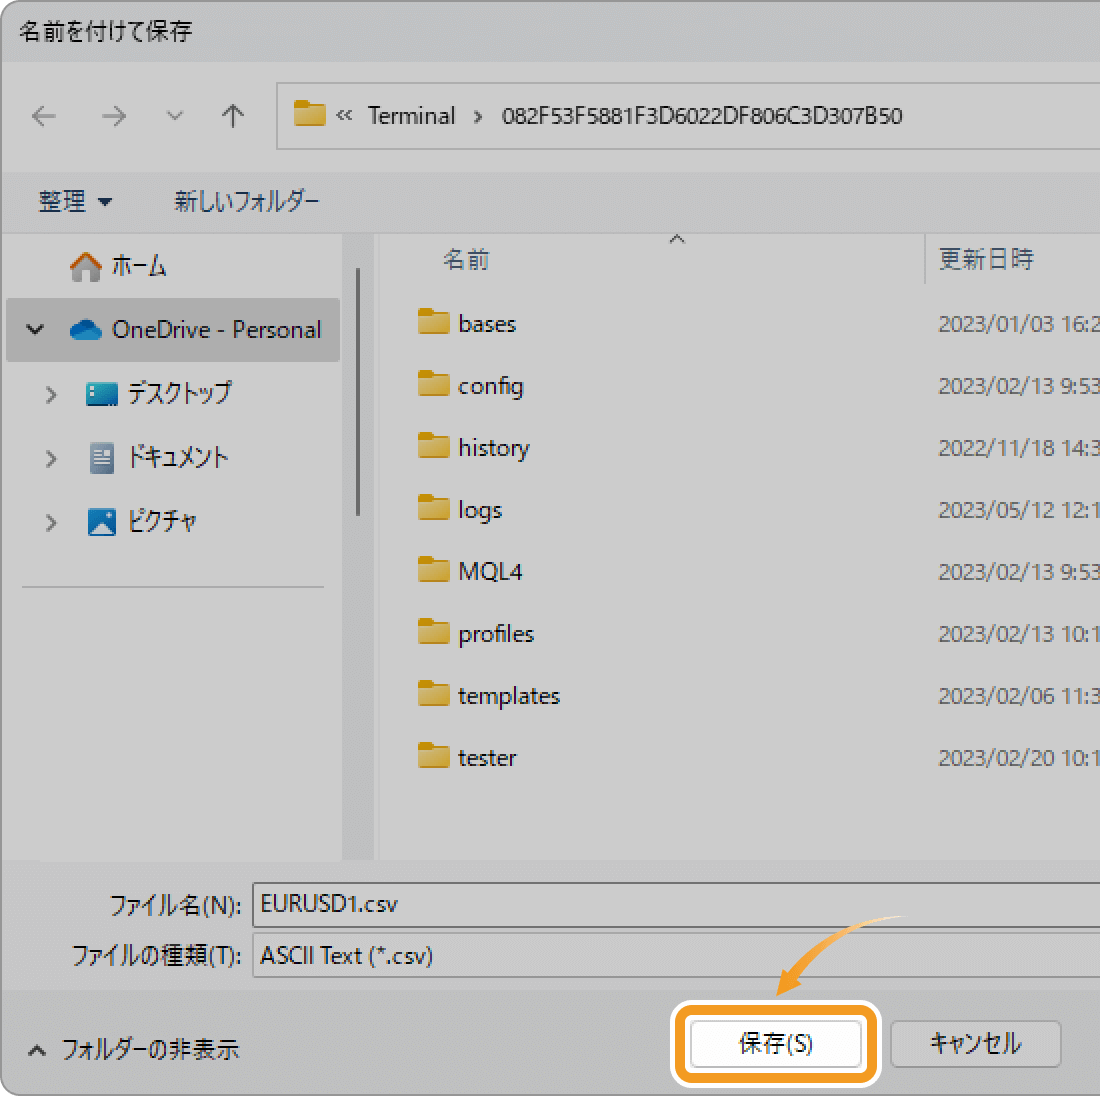Select the templates folder

pos(509,696)
